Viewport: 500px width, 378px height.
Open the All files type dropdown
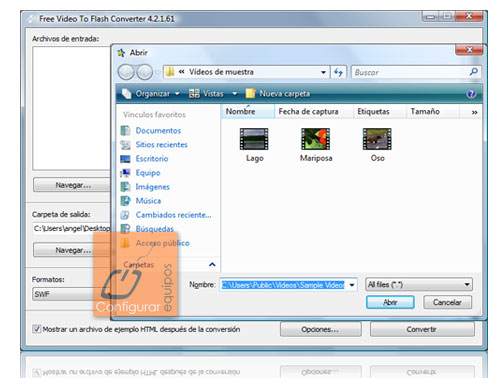419,285
